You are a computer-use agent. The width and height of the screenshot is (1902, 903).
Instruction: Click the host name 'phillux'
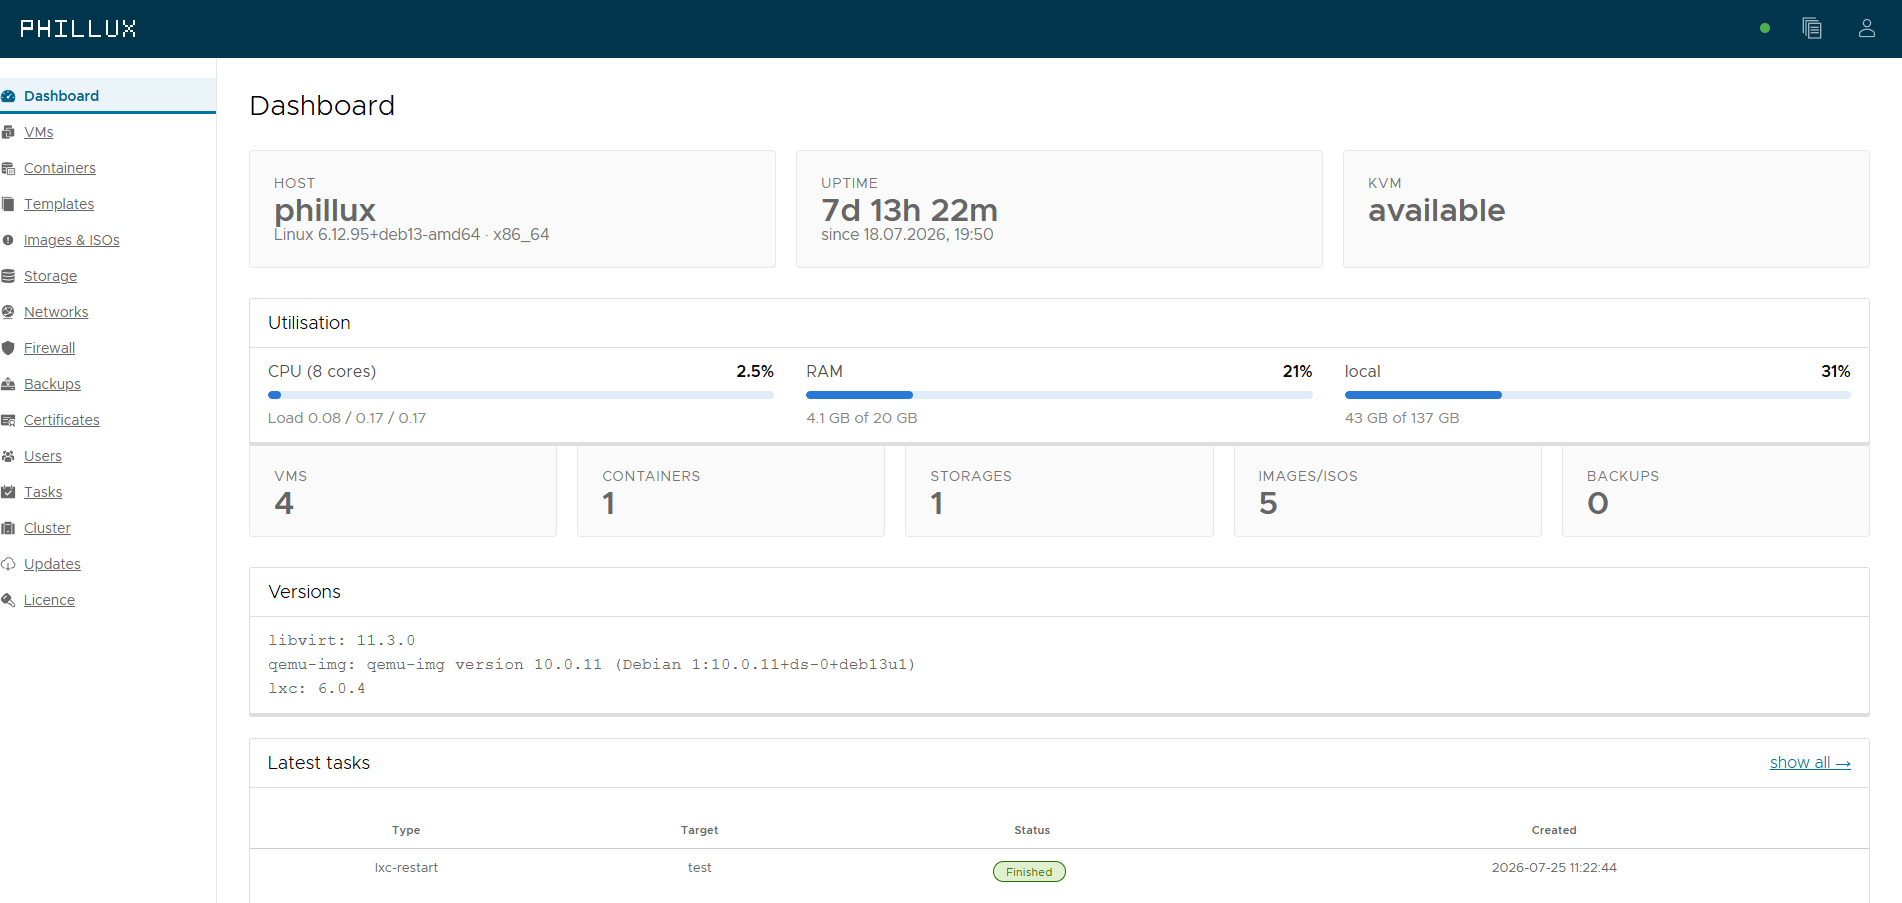(325, 210)
